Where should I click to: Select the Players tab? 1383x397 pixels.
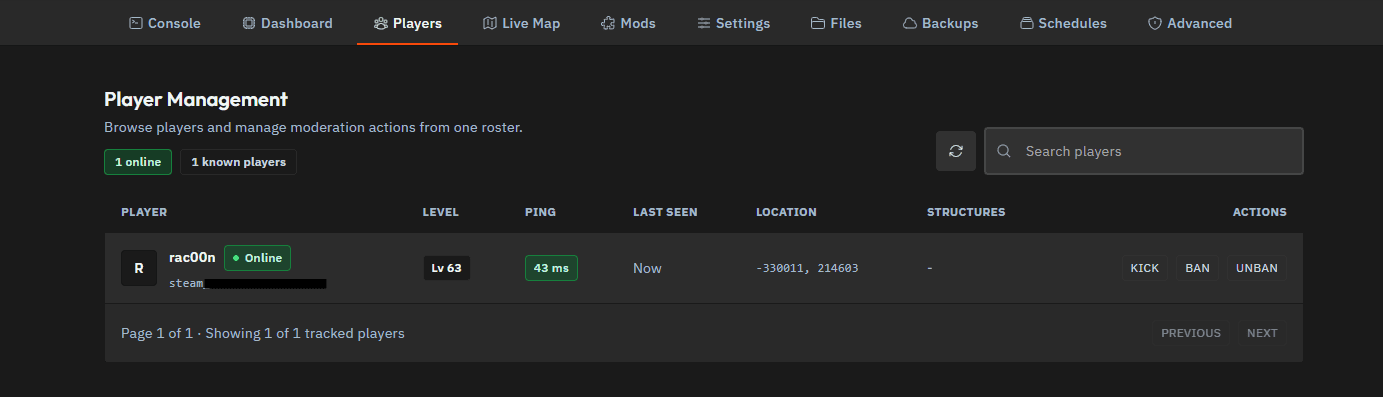(407, 23)
